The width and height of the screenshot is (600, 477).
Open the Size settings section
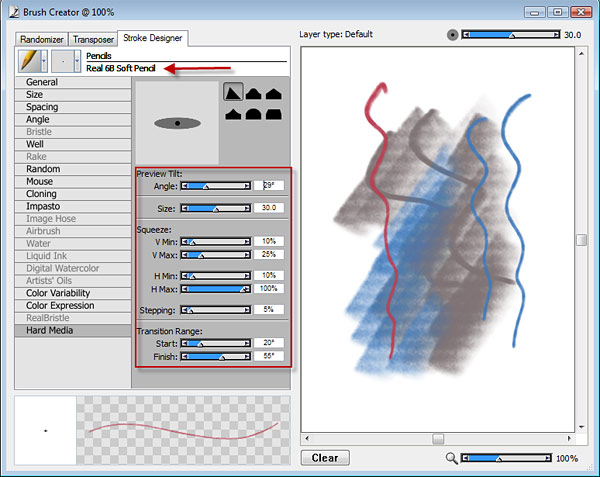pyautogui.click(x=73, y=94)
